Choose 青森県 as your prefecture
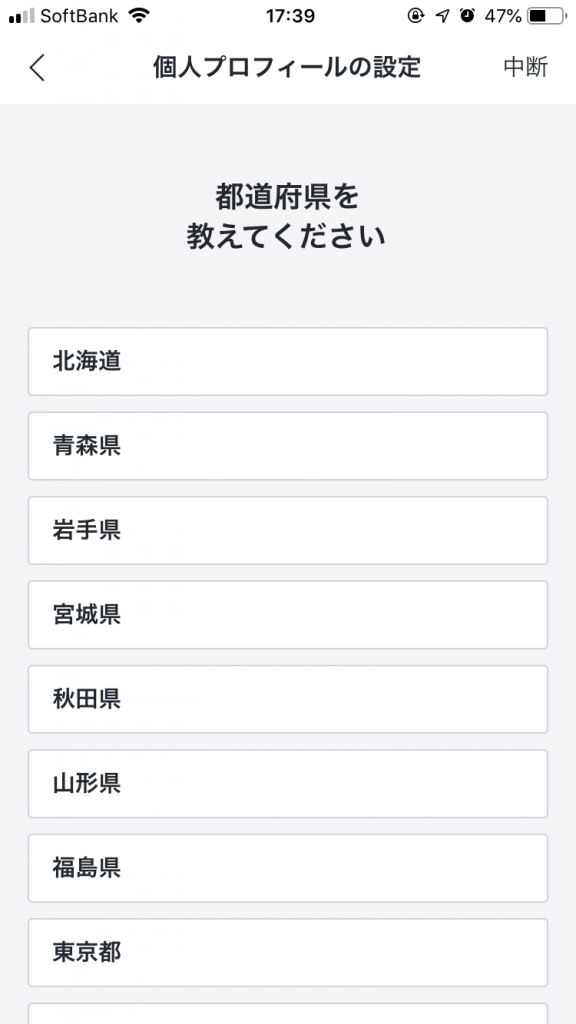The width and height of the screenshot is (576, 1024). click(x=288, y=446)
